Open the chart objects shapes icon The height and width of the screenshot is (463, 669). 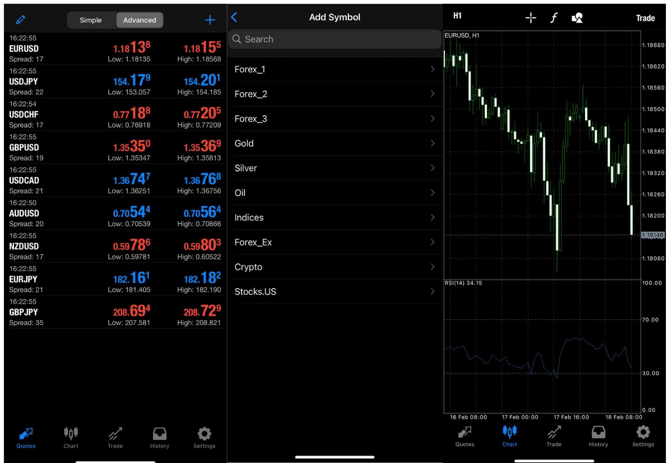coord(577,18)
